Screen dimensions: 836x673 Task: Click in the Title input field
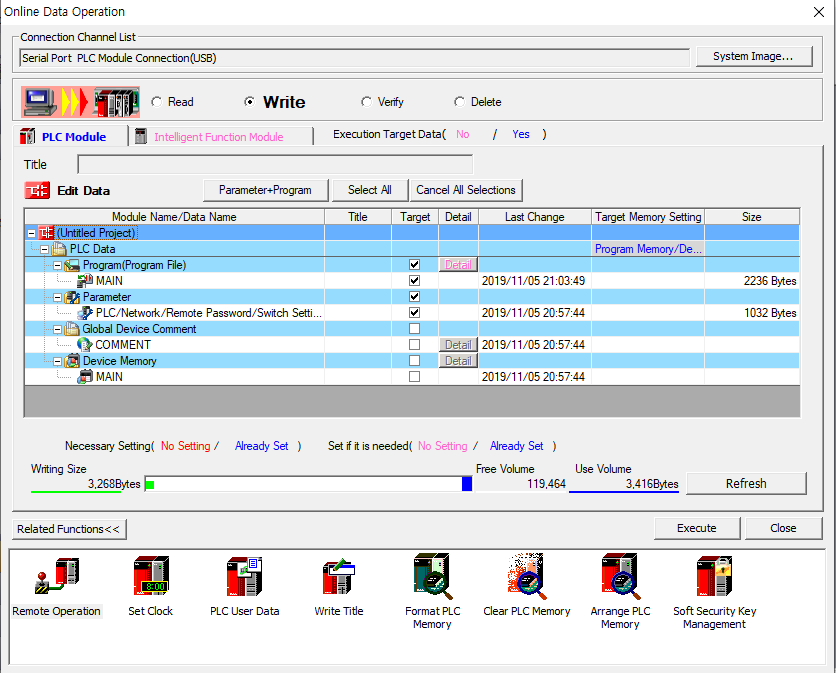pyautogui.click(x=275, y=164)
